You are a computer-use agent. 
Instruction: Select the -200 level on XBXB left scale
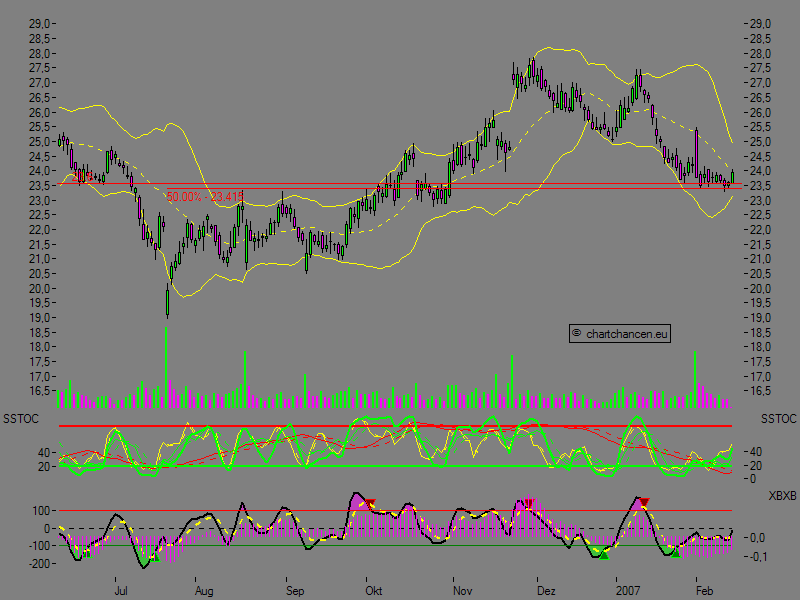tap(39, 564)
